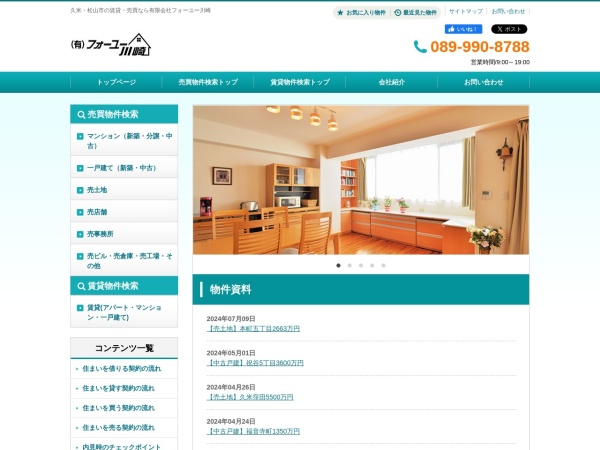Select third slideshow dot indicator

[361, 266]
